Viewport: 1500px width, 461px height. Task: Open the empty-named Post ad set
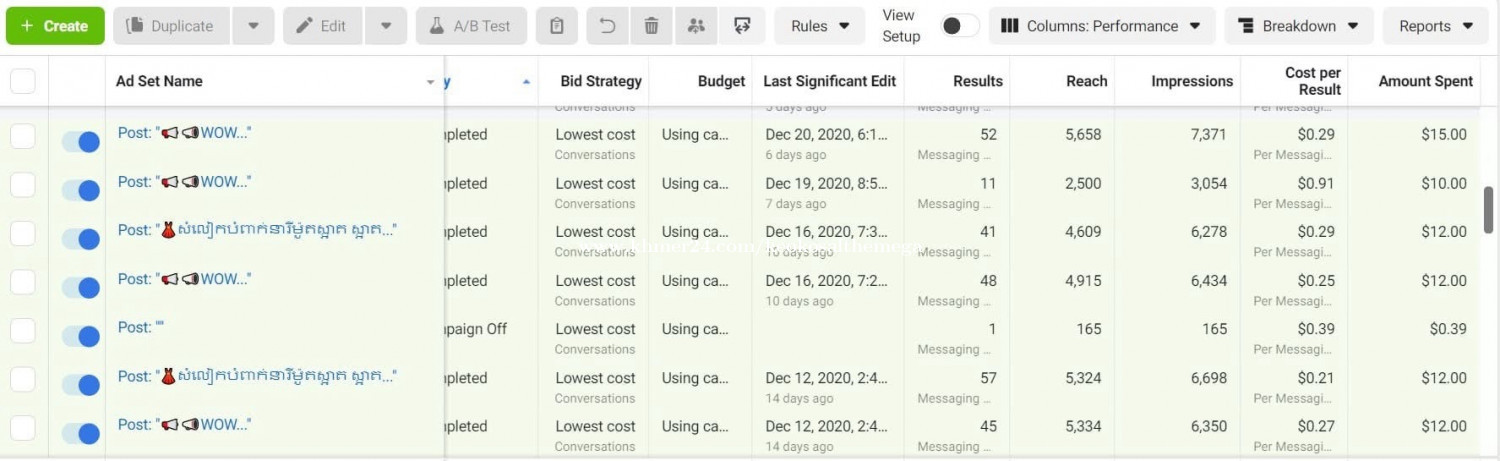pos(141,327)
